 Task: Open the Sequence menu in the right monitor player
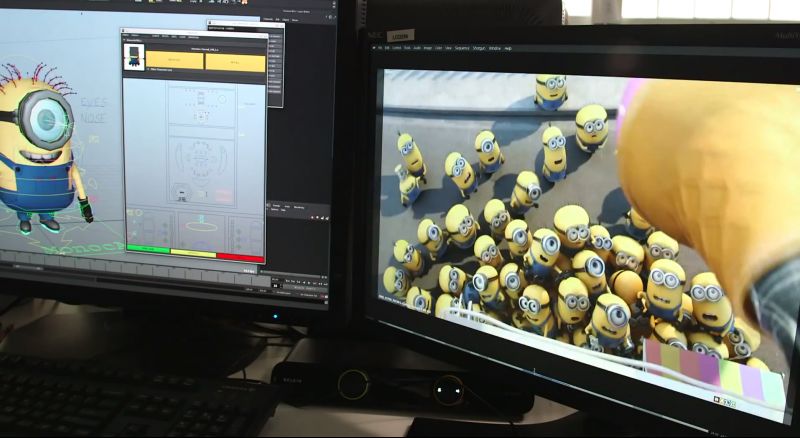(462, 48)
